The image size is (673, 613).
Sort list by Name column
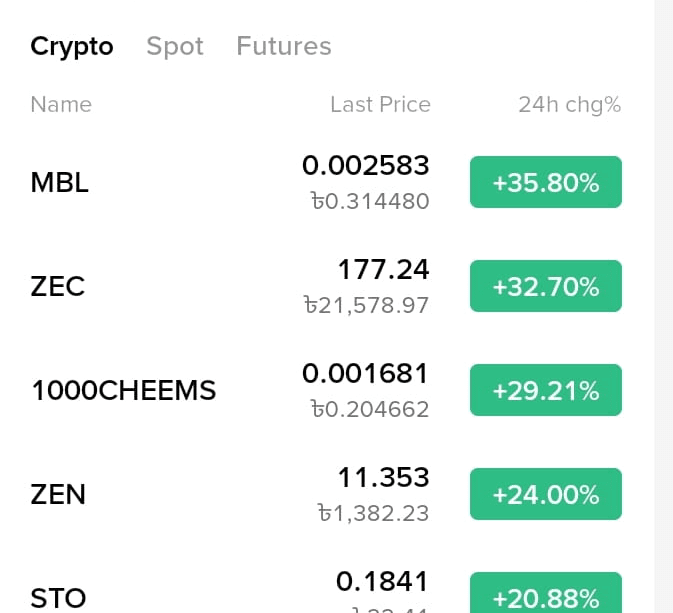61,104
